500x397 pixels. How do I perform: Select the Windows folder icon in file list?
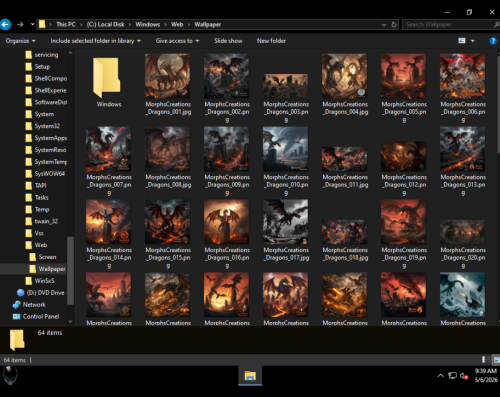(107, 78)
